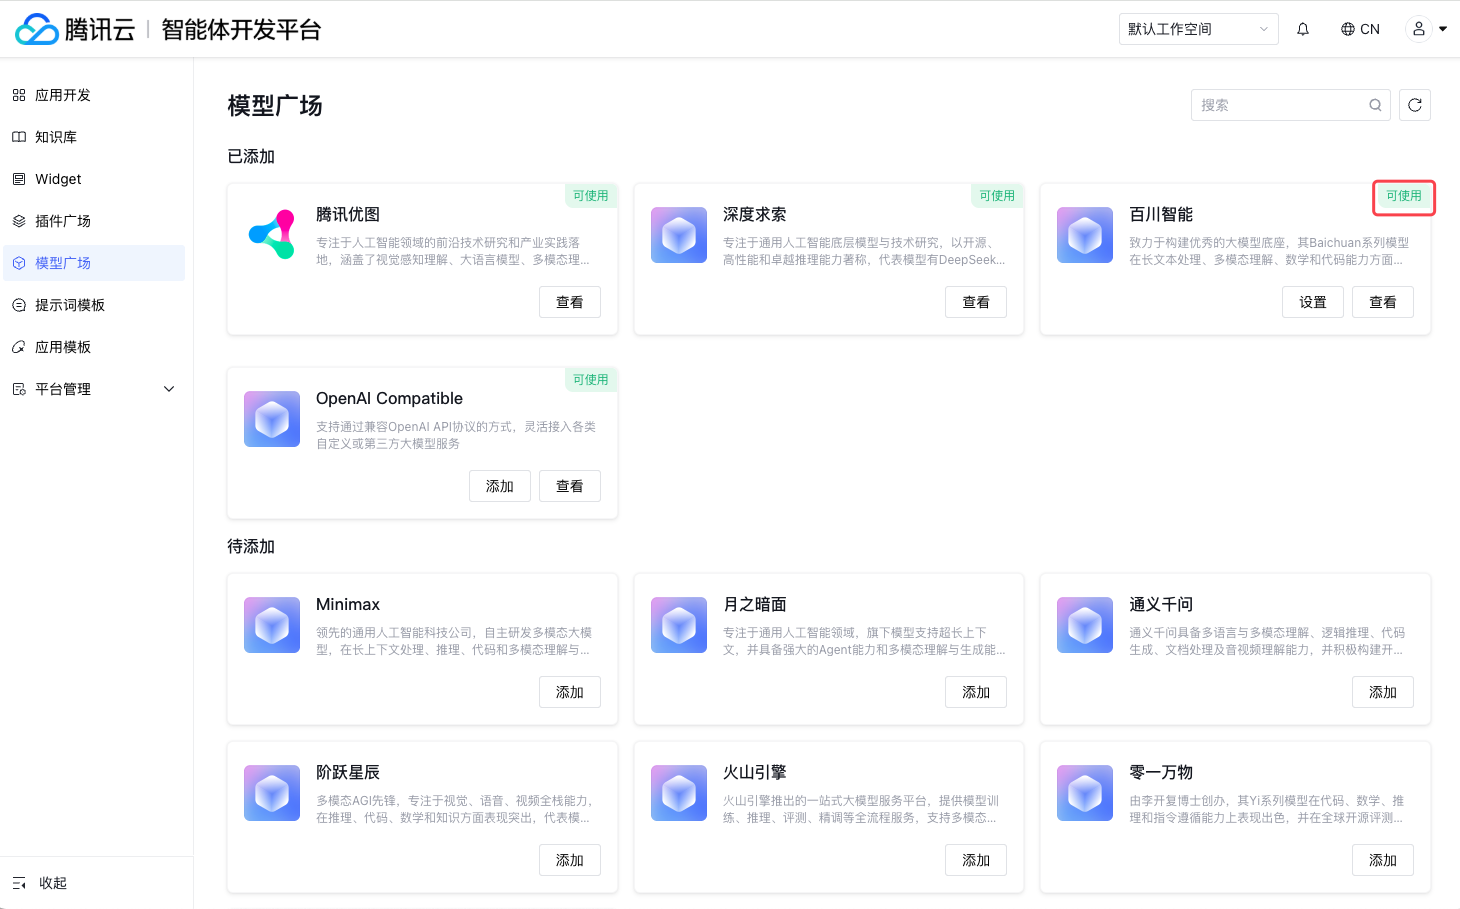Click the 深度求索 card title

point(755,215)
